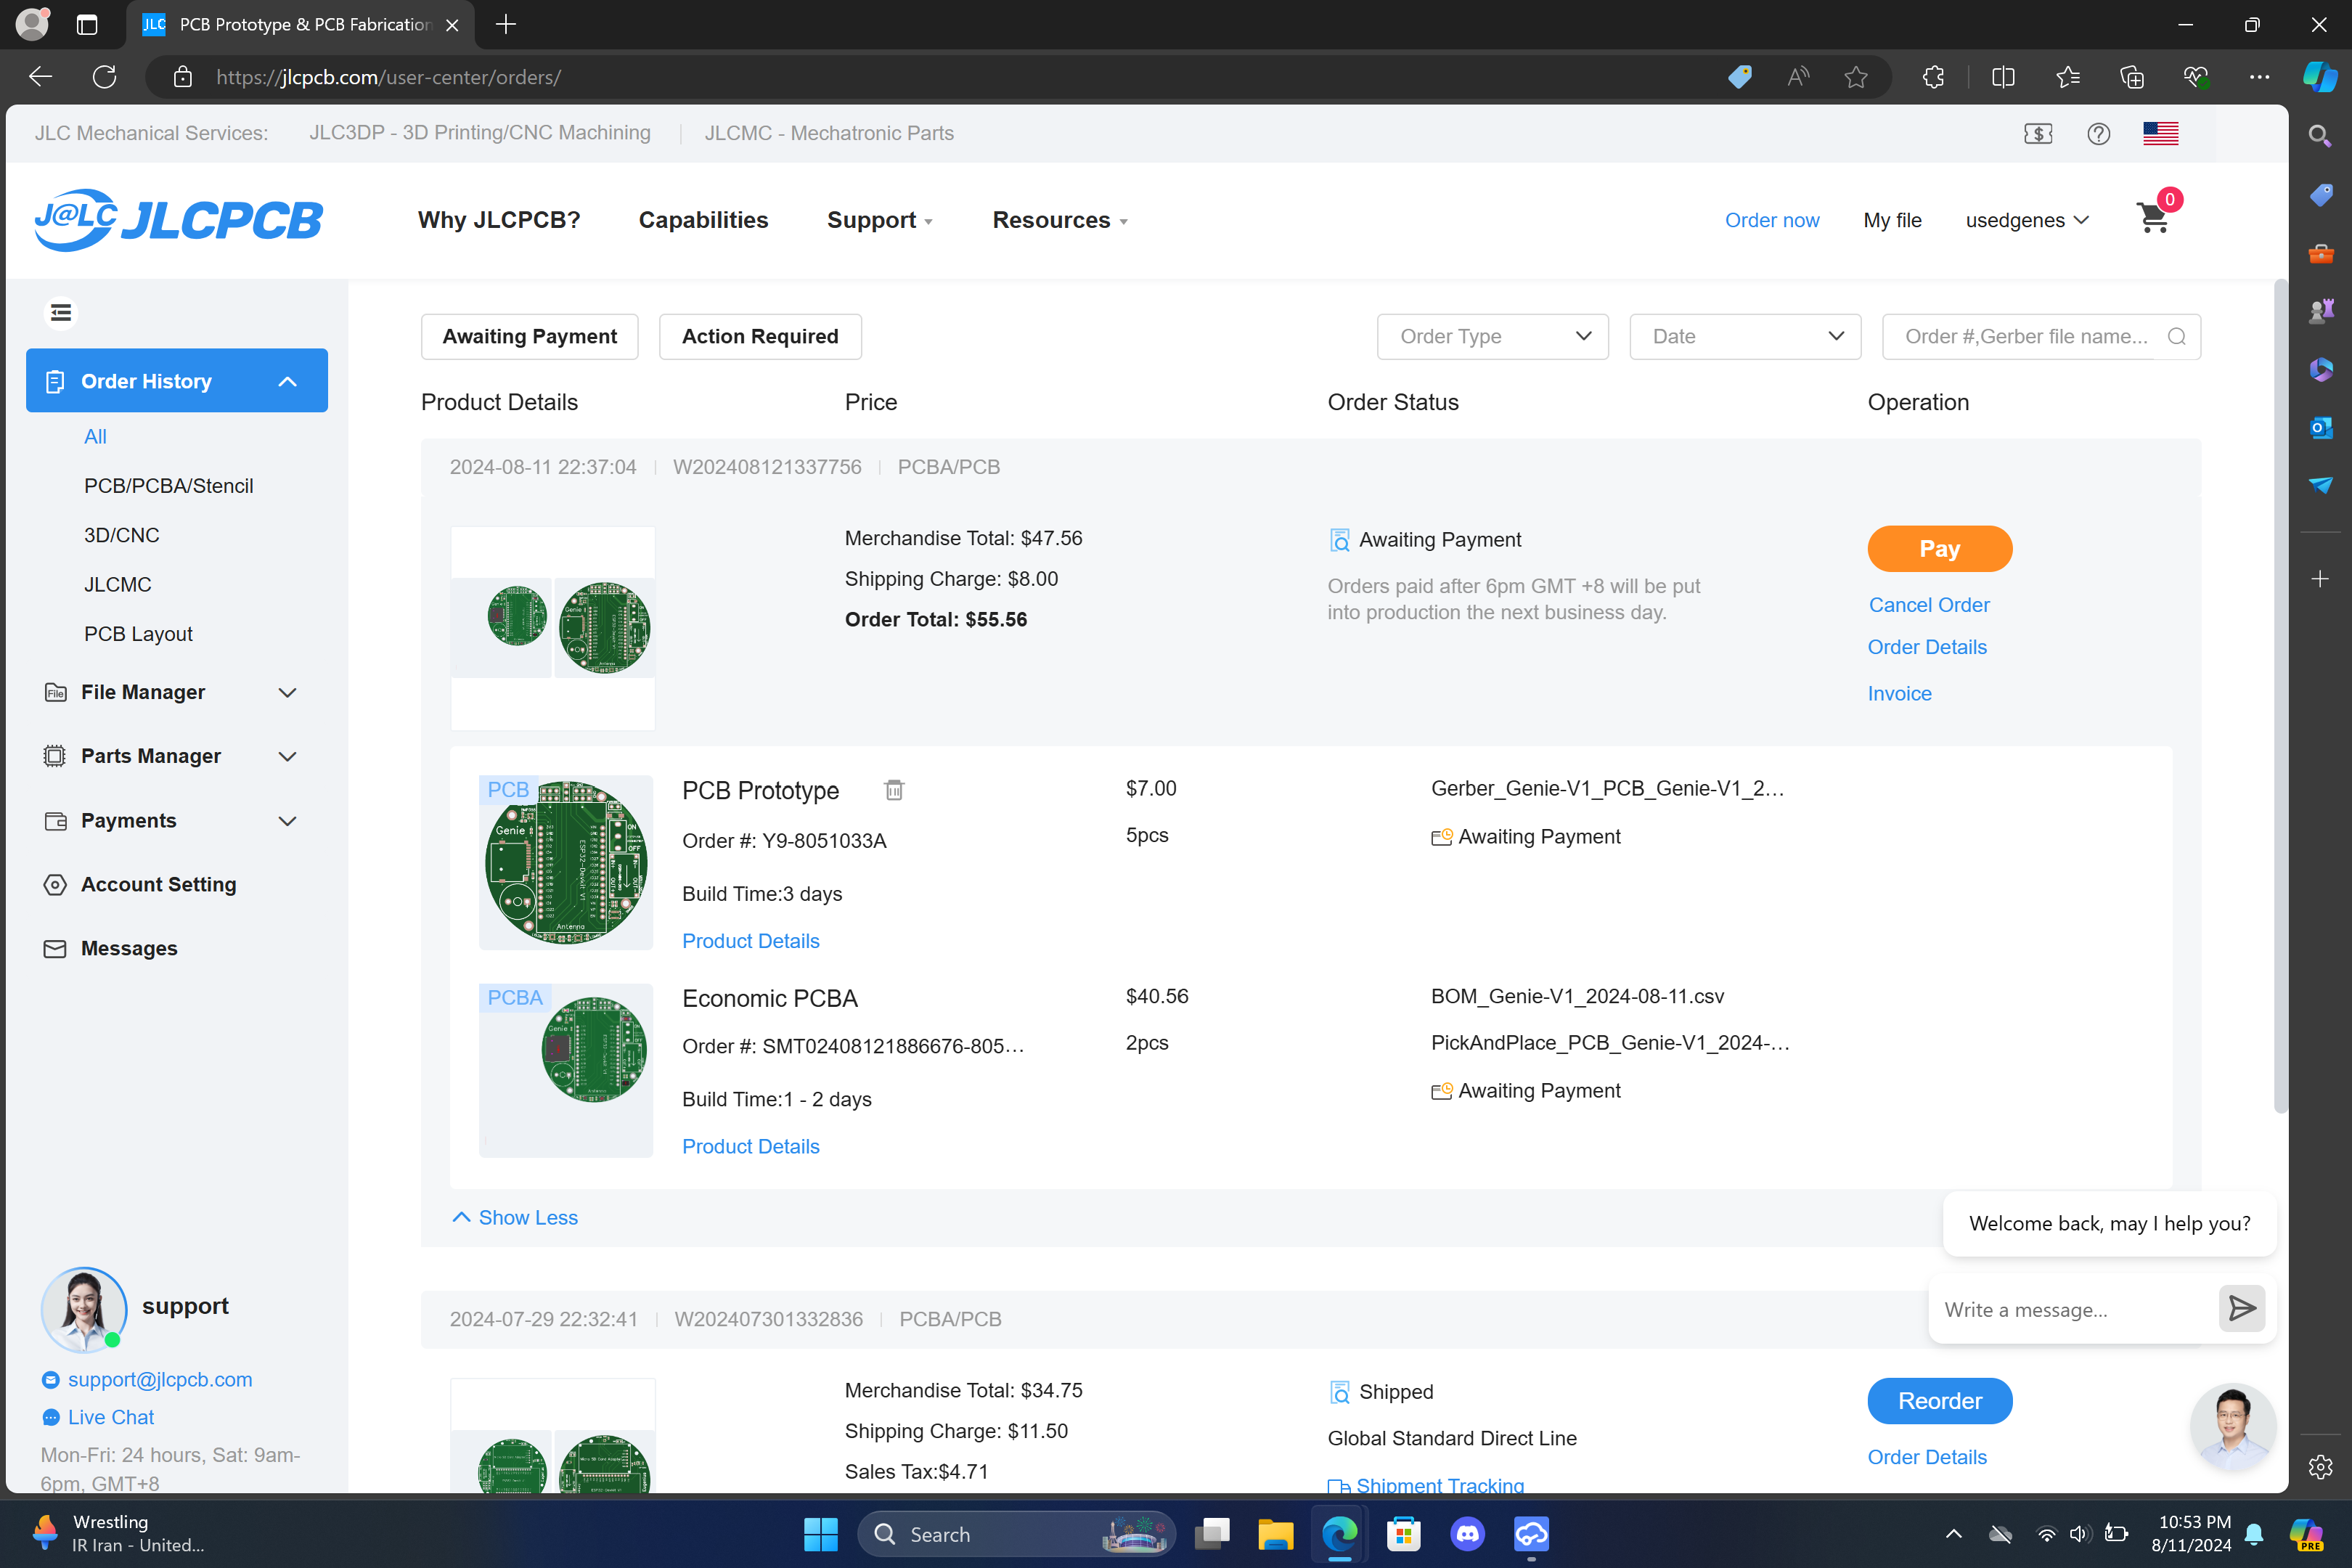This screenshot has width=2352, height=1568.
Task: Send chat message with arrow icon
Action: tap(2241, 1308)
